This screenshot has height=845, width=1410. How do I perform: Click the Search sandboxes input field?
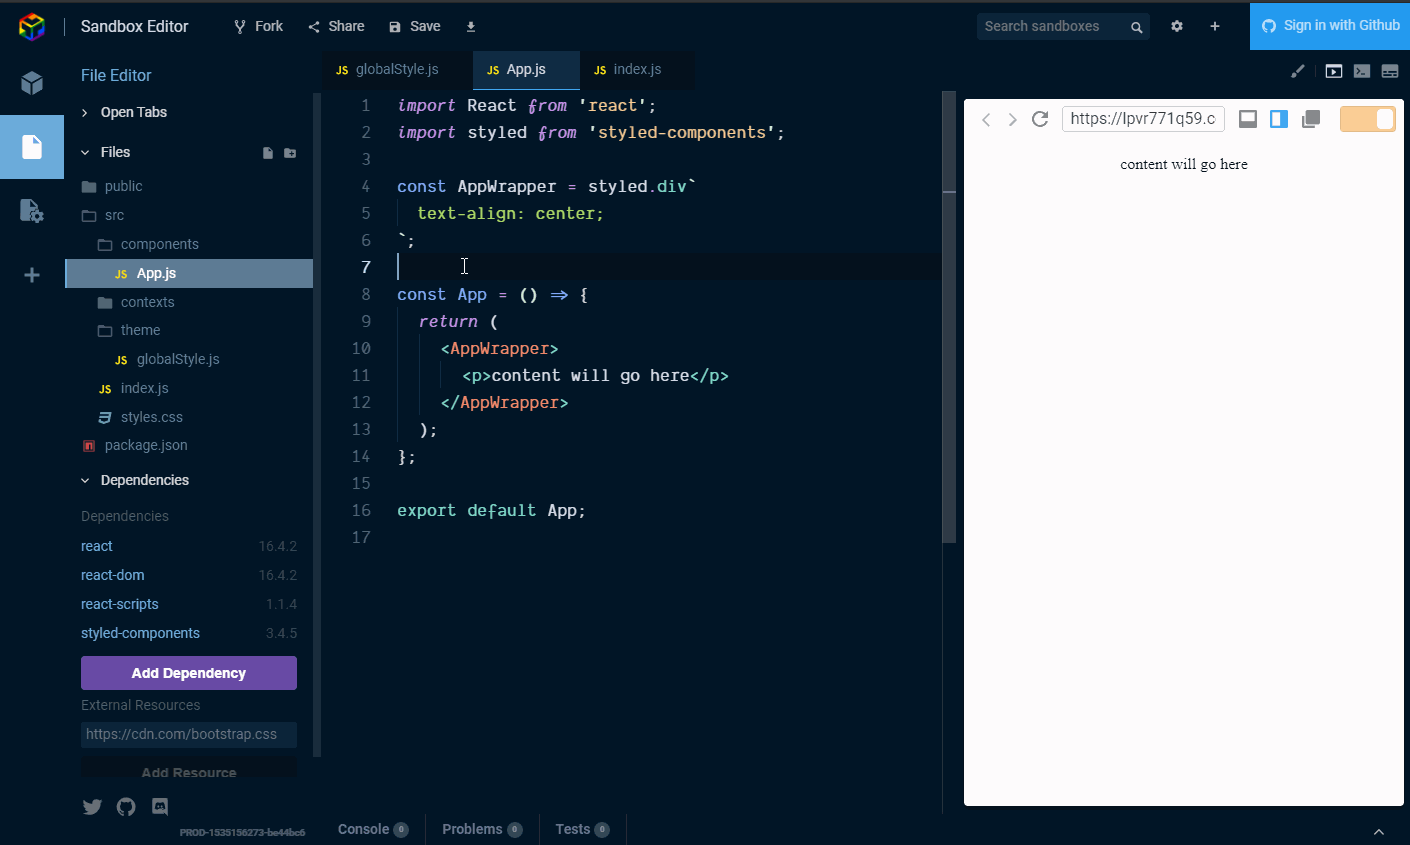[1053, 27]
